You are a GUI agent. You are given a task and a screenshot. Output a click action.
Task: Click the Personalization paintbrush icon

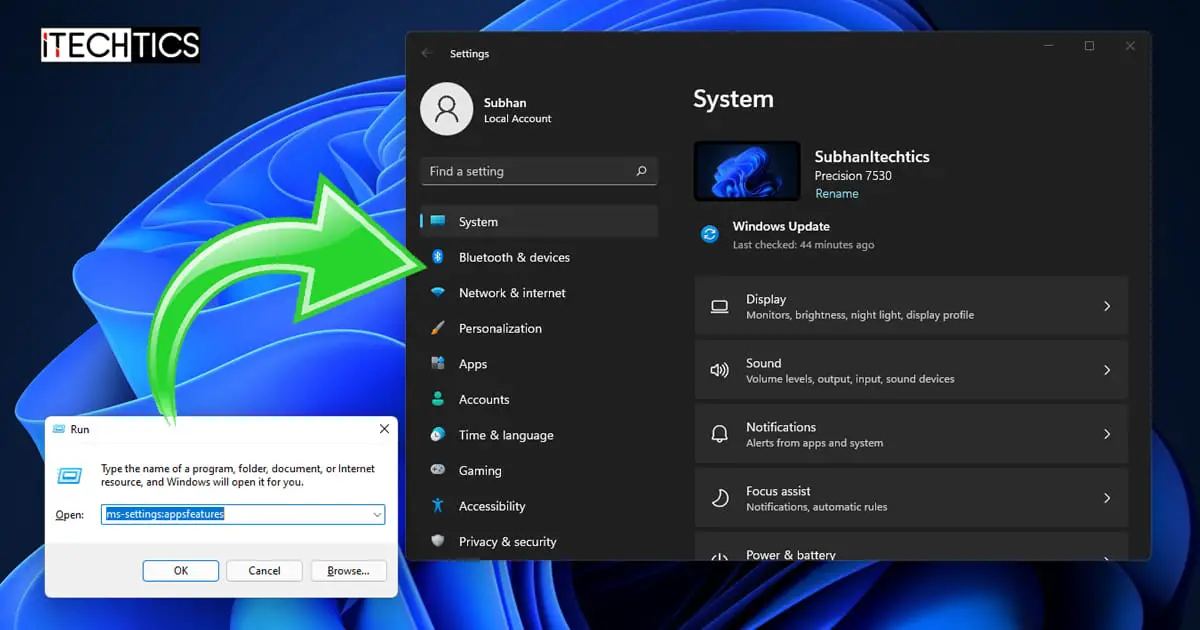(438, 328)
